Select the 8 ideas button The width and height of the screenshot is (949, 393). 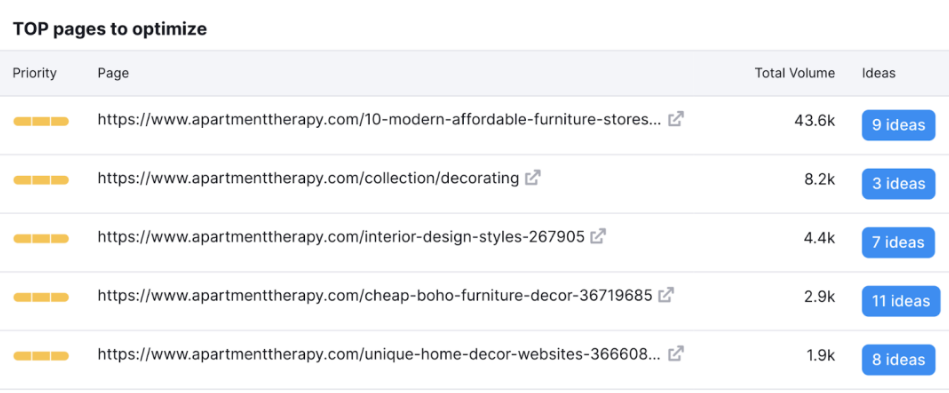point(899,360)
